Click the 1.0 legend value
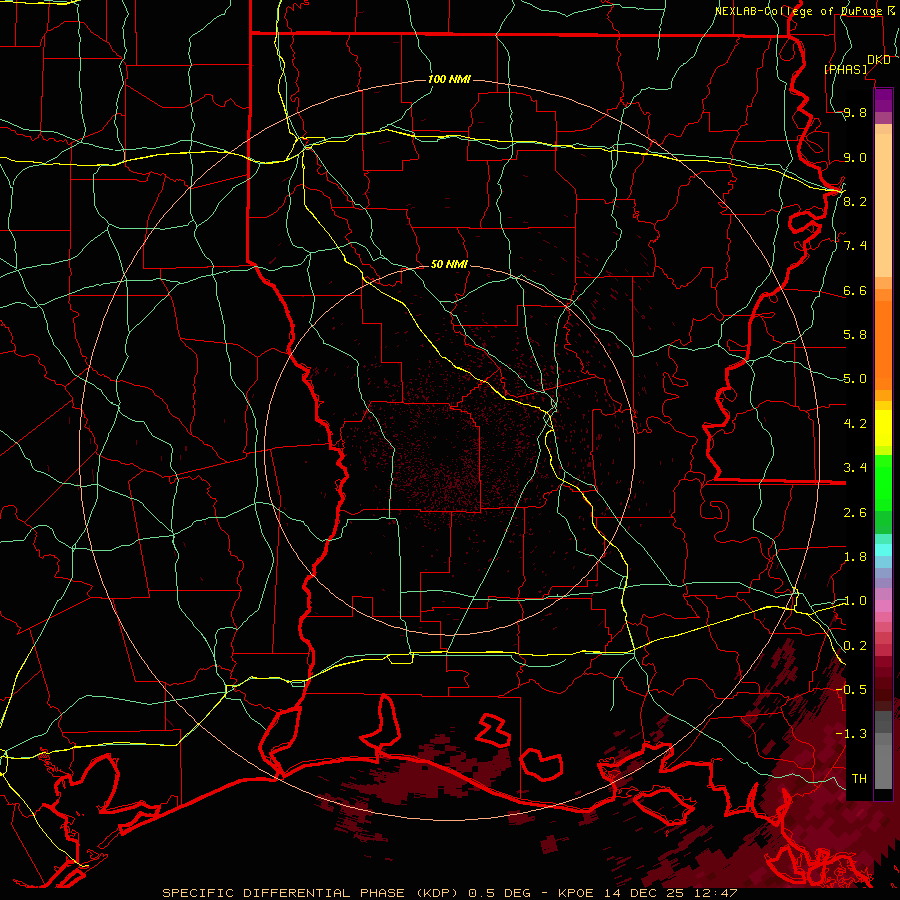 855,601
